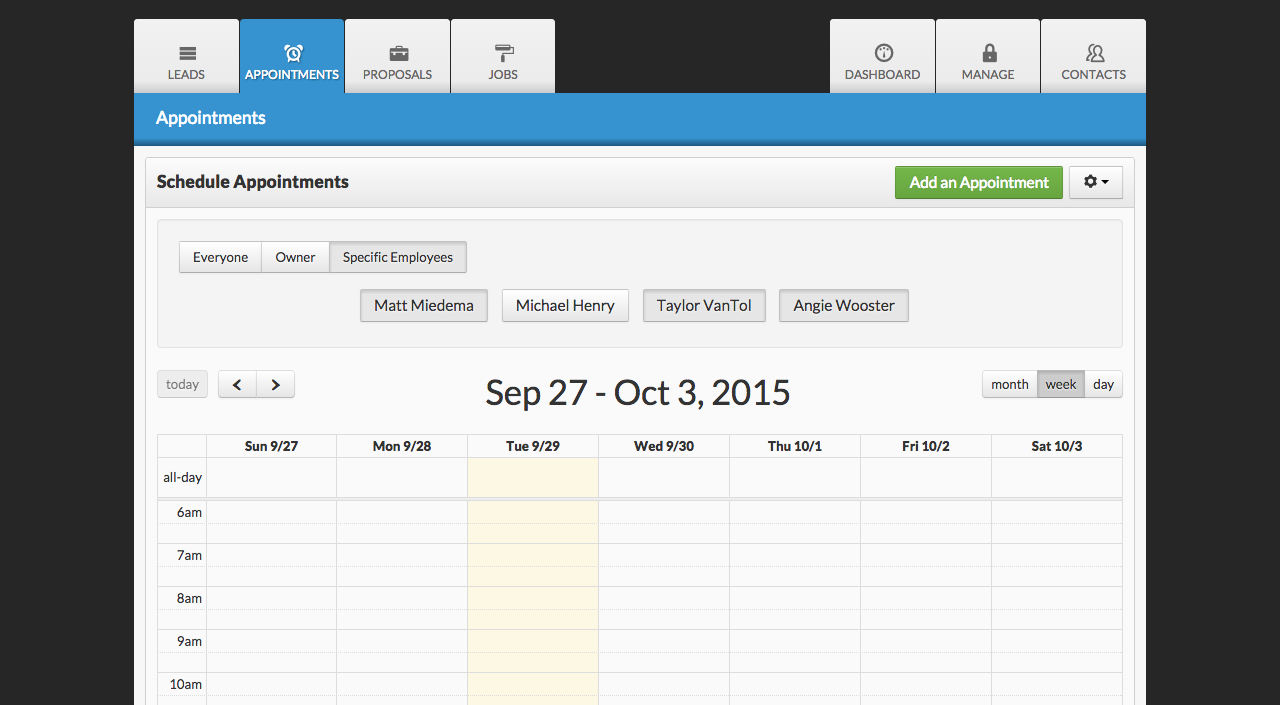
Task: Click the 6am time label
Action: 190,512
